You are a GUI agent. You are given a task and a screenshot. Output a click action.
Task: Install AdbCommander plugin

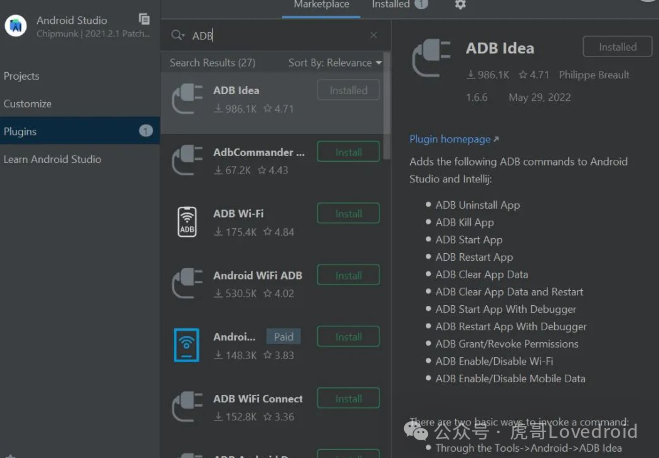pos(348,152)
